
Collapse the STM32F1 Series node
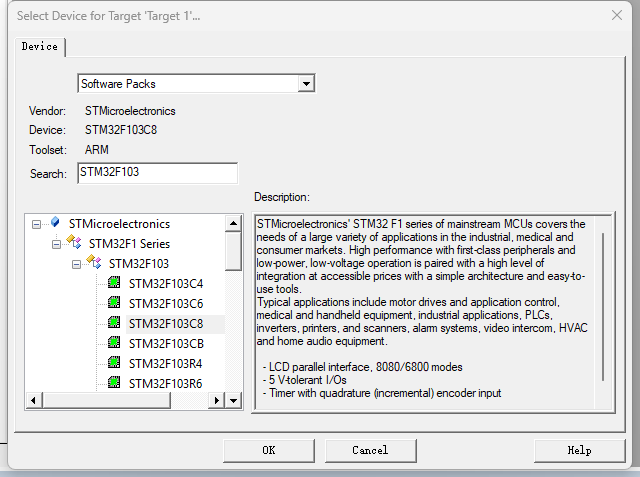(56, 244)
